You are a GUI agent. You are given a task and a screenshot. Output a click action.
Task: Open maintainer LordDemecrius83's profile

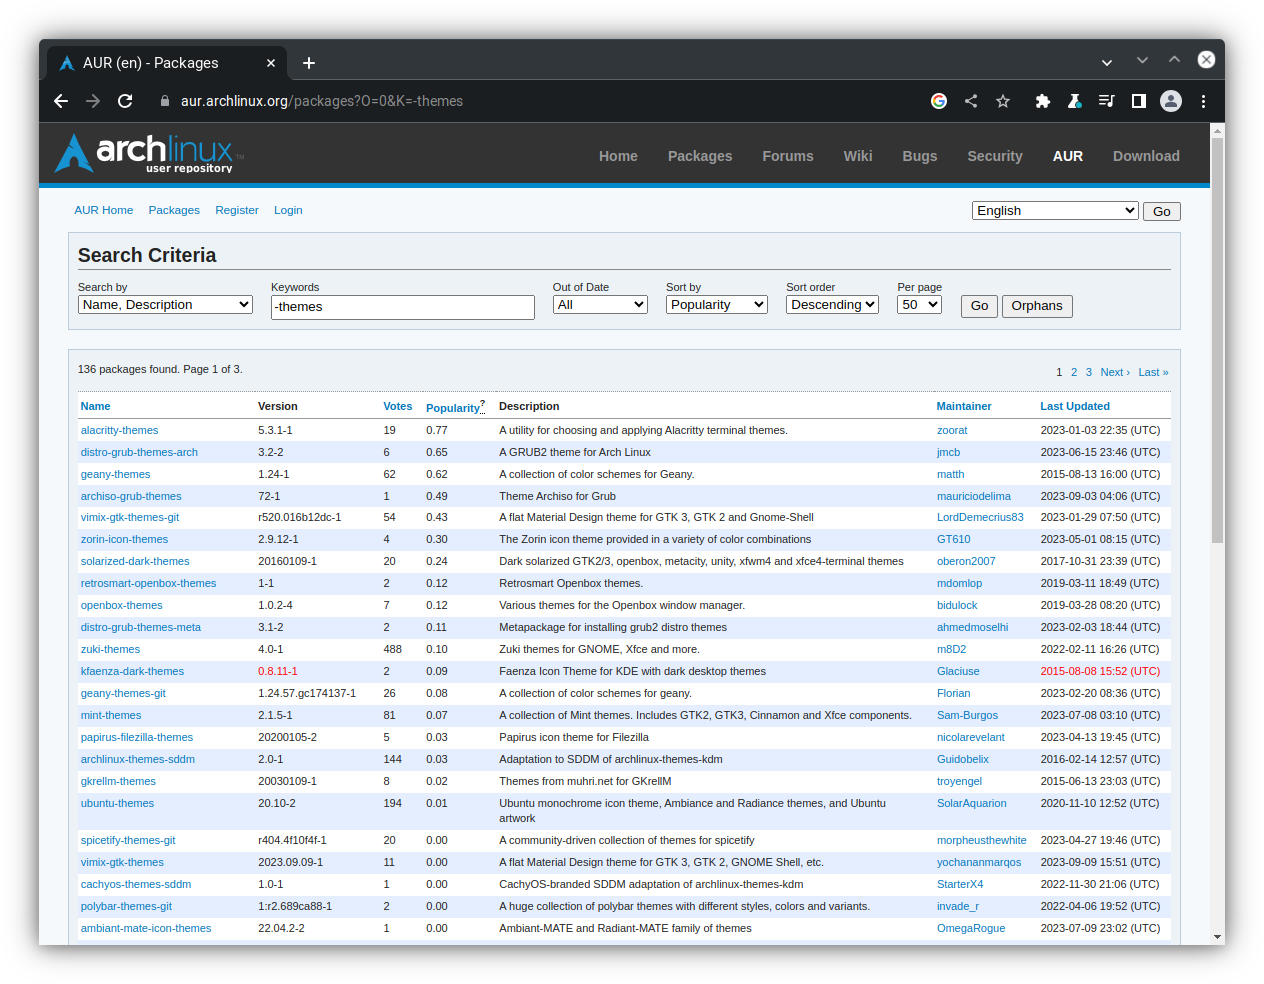pyautogui.click(x=980, y=517)
